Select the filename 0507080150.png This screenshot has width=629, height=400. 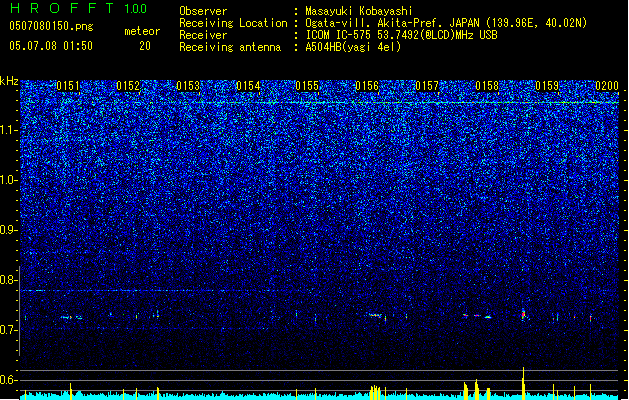[x=51, y=26]
